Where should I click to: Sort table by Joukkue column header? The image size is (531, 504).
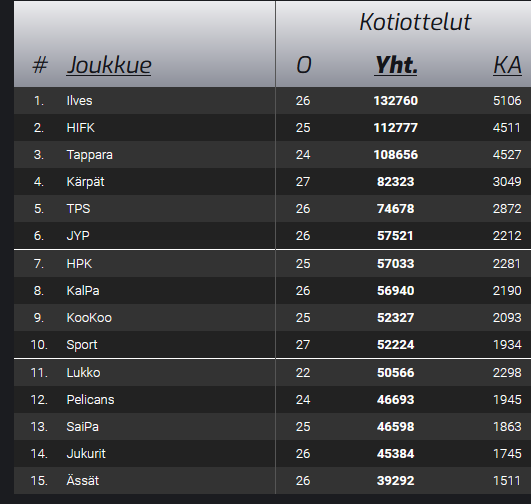tap(109, 65)
